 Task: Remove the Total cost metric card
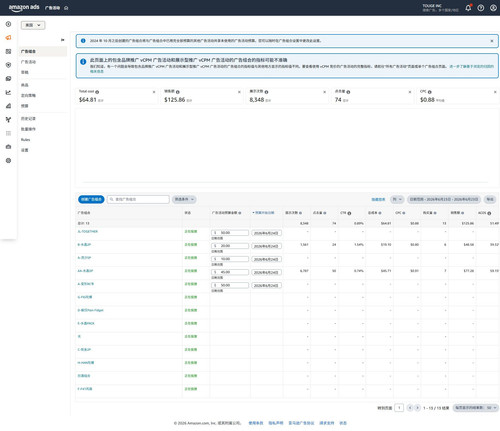pyautogui.click(x=154, y=92)
